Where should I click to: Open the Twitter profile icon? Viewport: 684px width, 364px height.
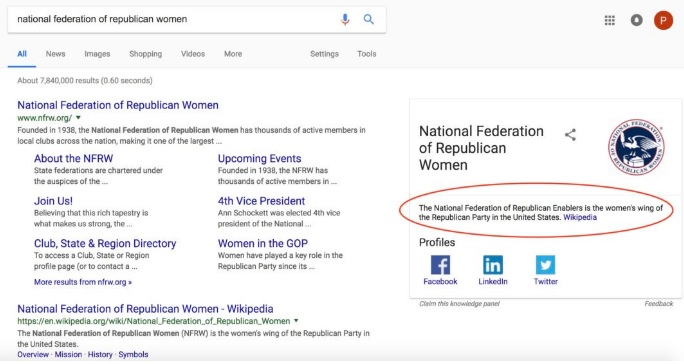545,265
